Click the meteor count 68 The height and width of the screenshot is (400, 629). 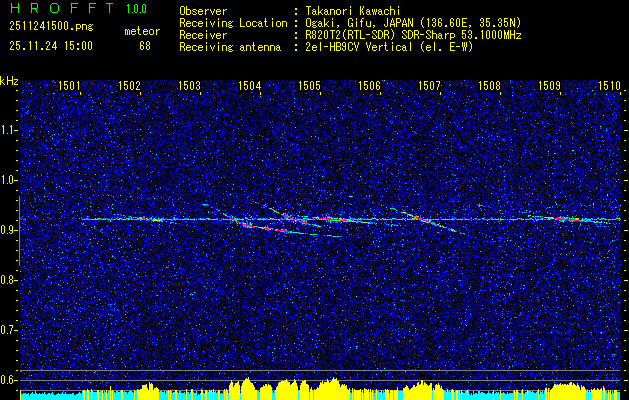(x=145, y=46)
